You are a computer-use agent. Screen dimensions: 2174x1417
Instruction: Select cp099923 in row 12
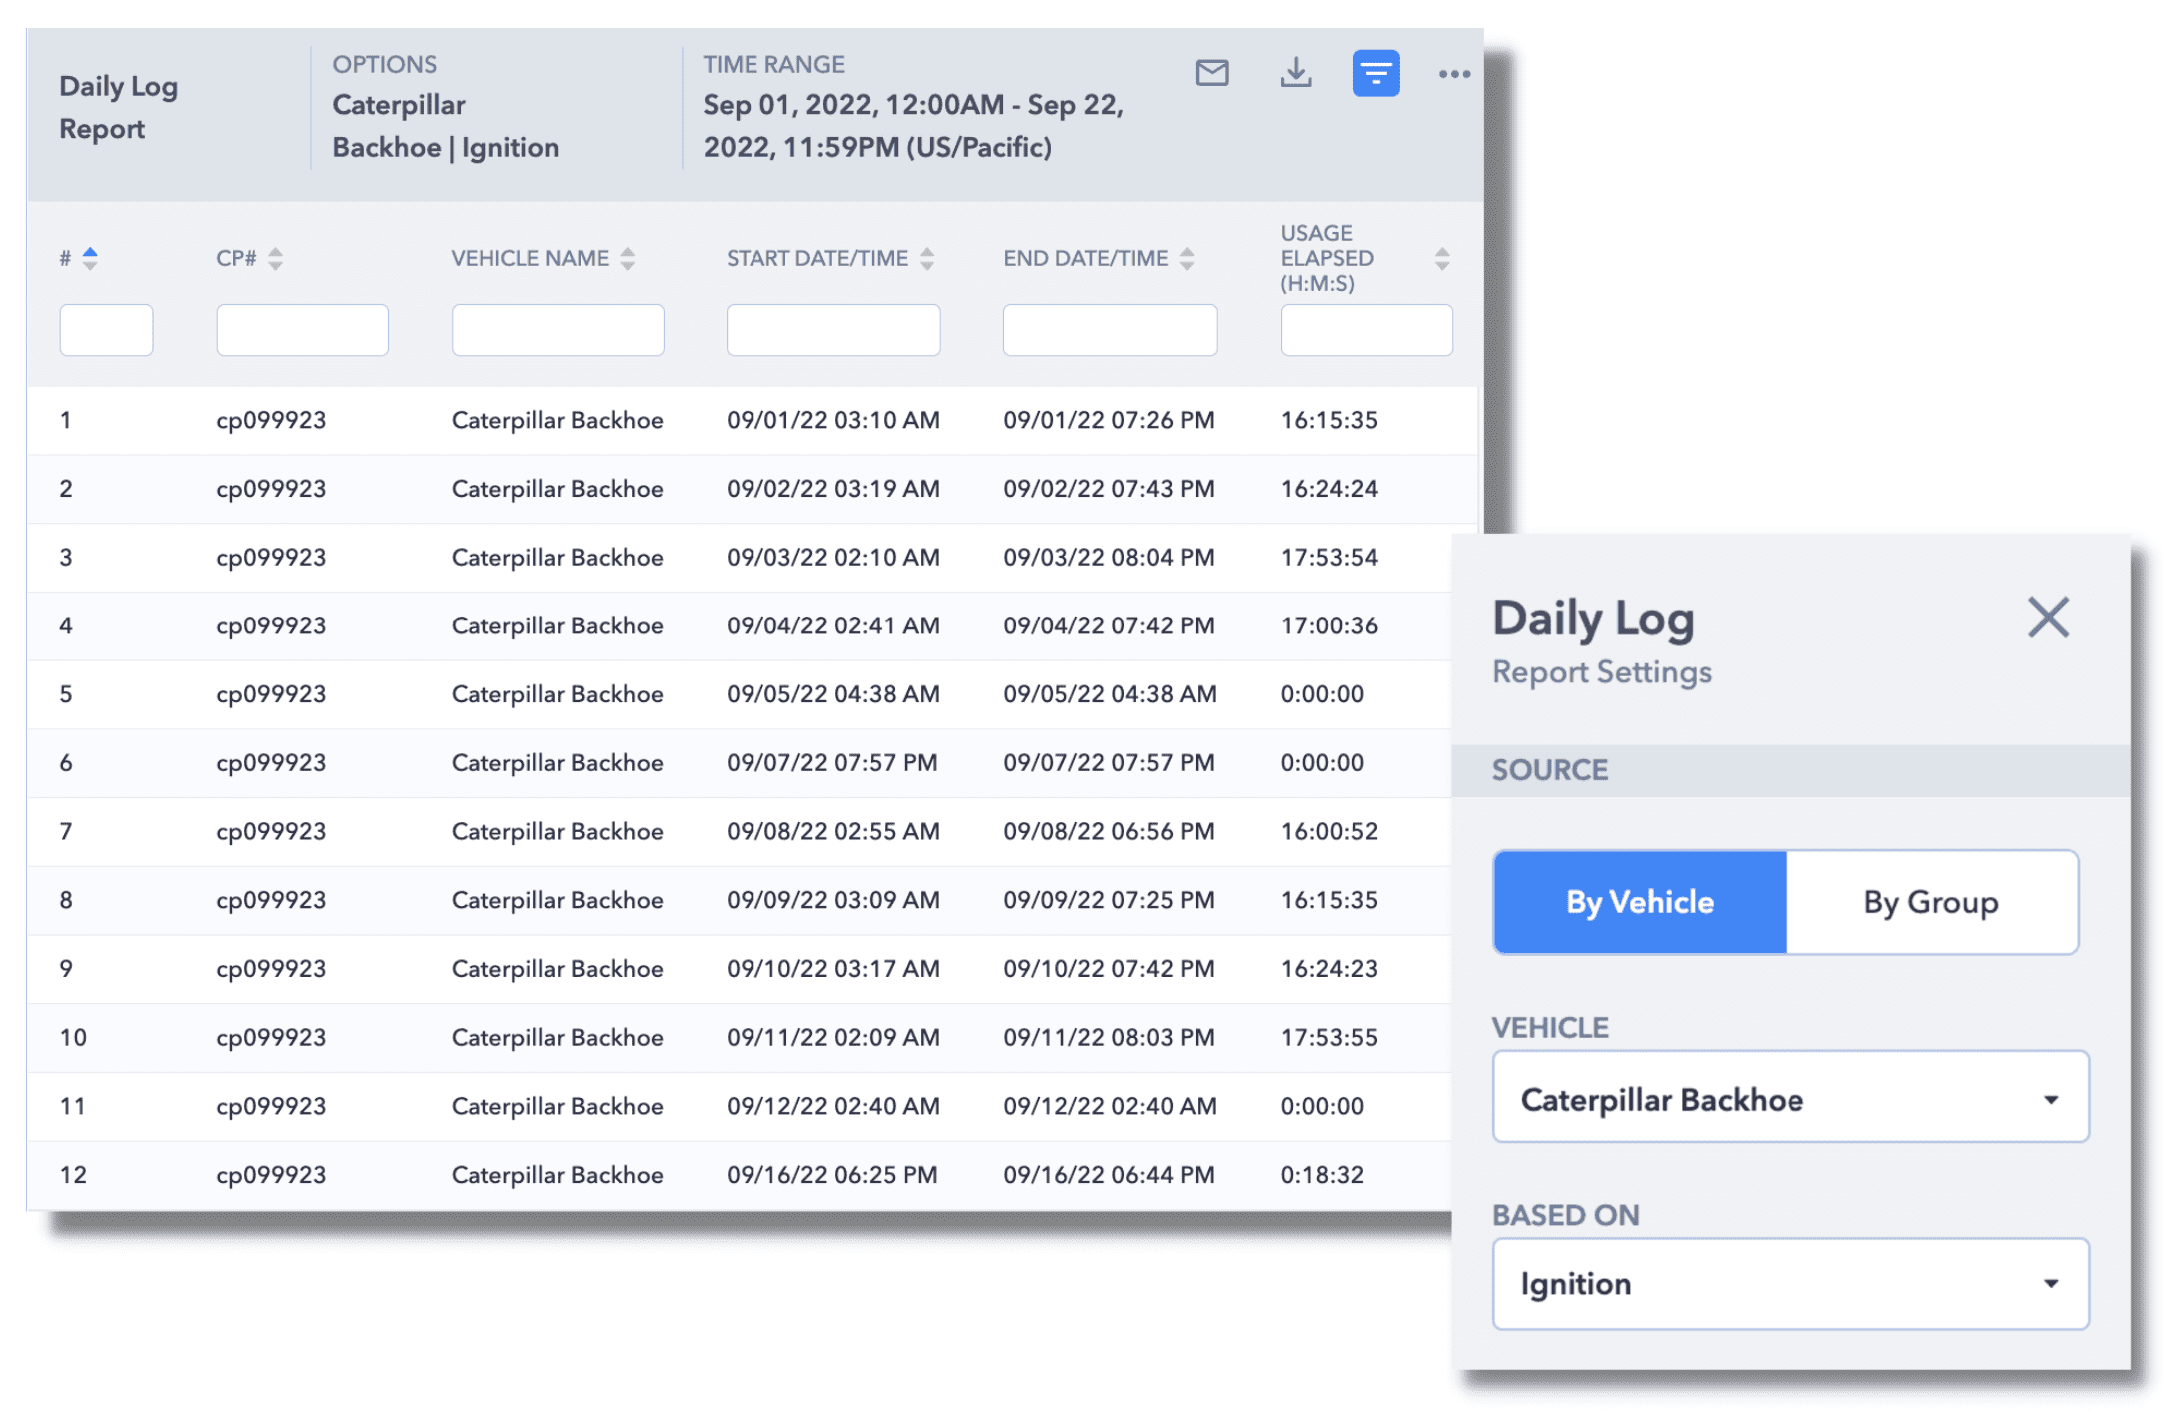tap(271, 1175)
